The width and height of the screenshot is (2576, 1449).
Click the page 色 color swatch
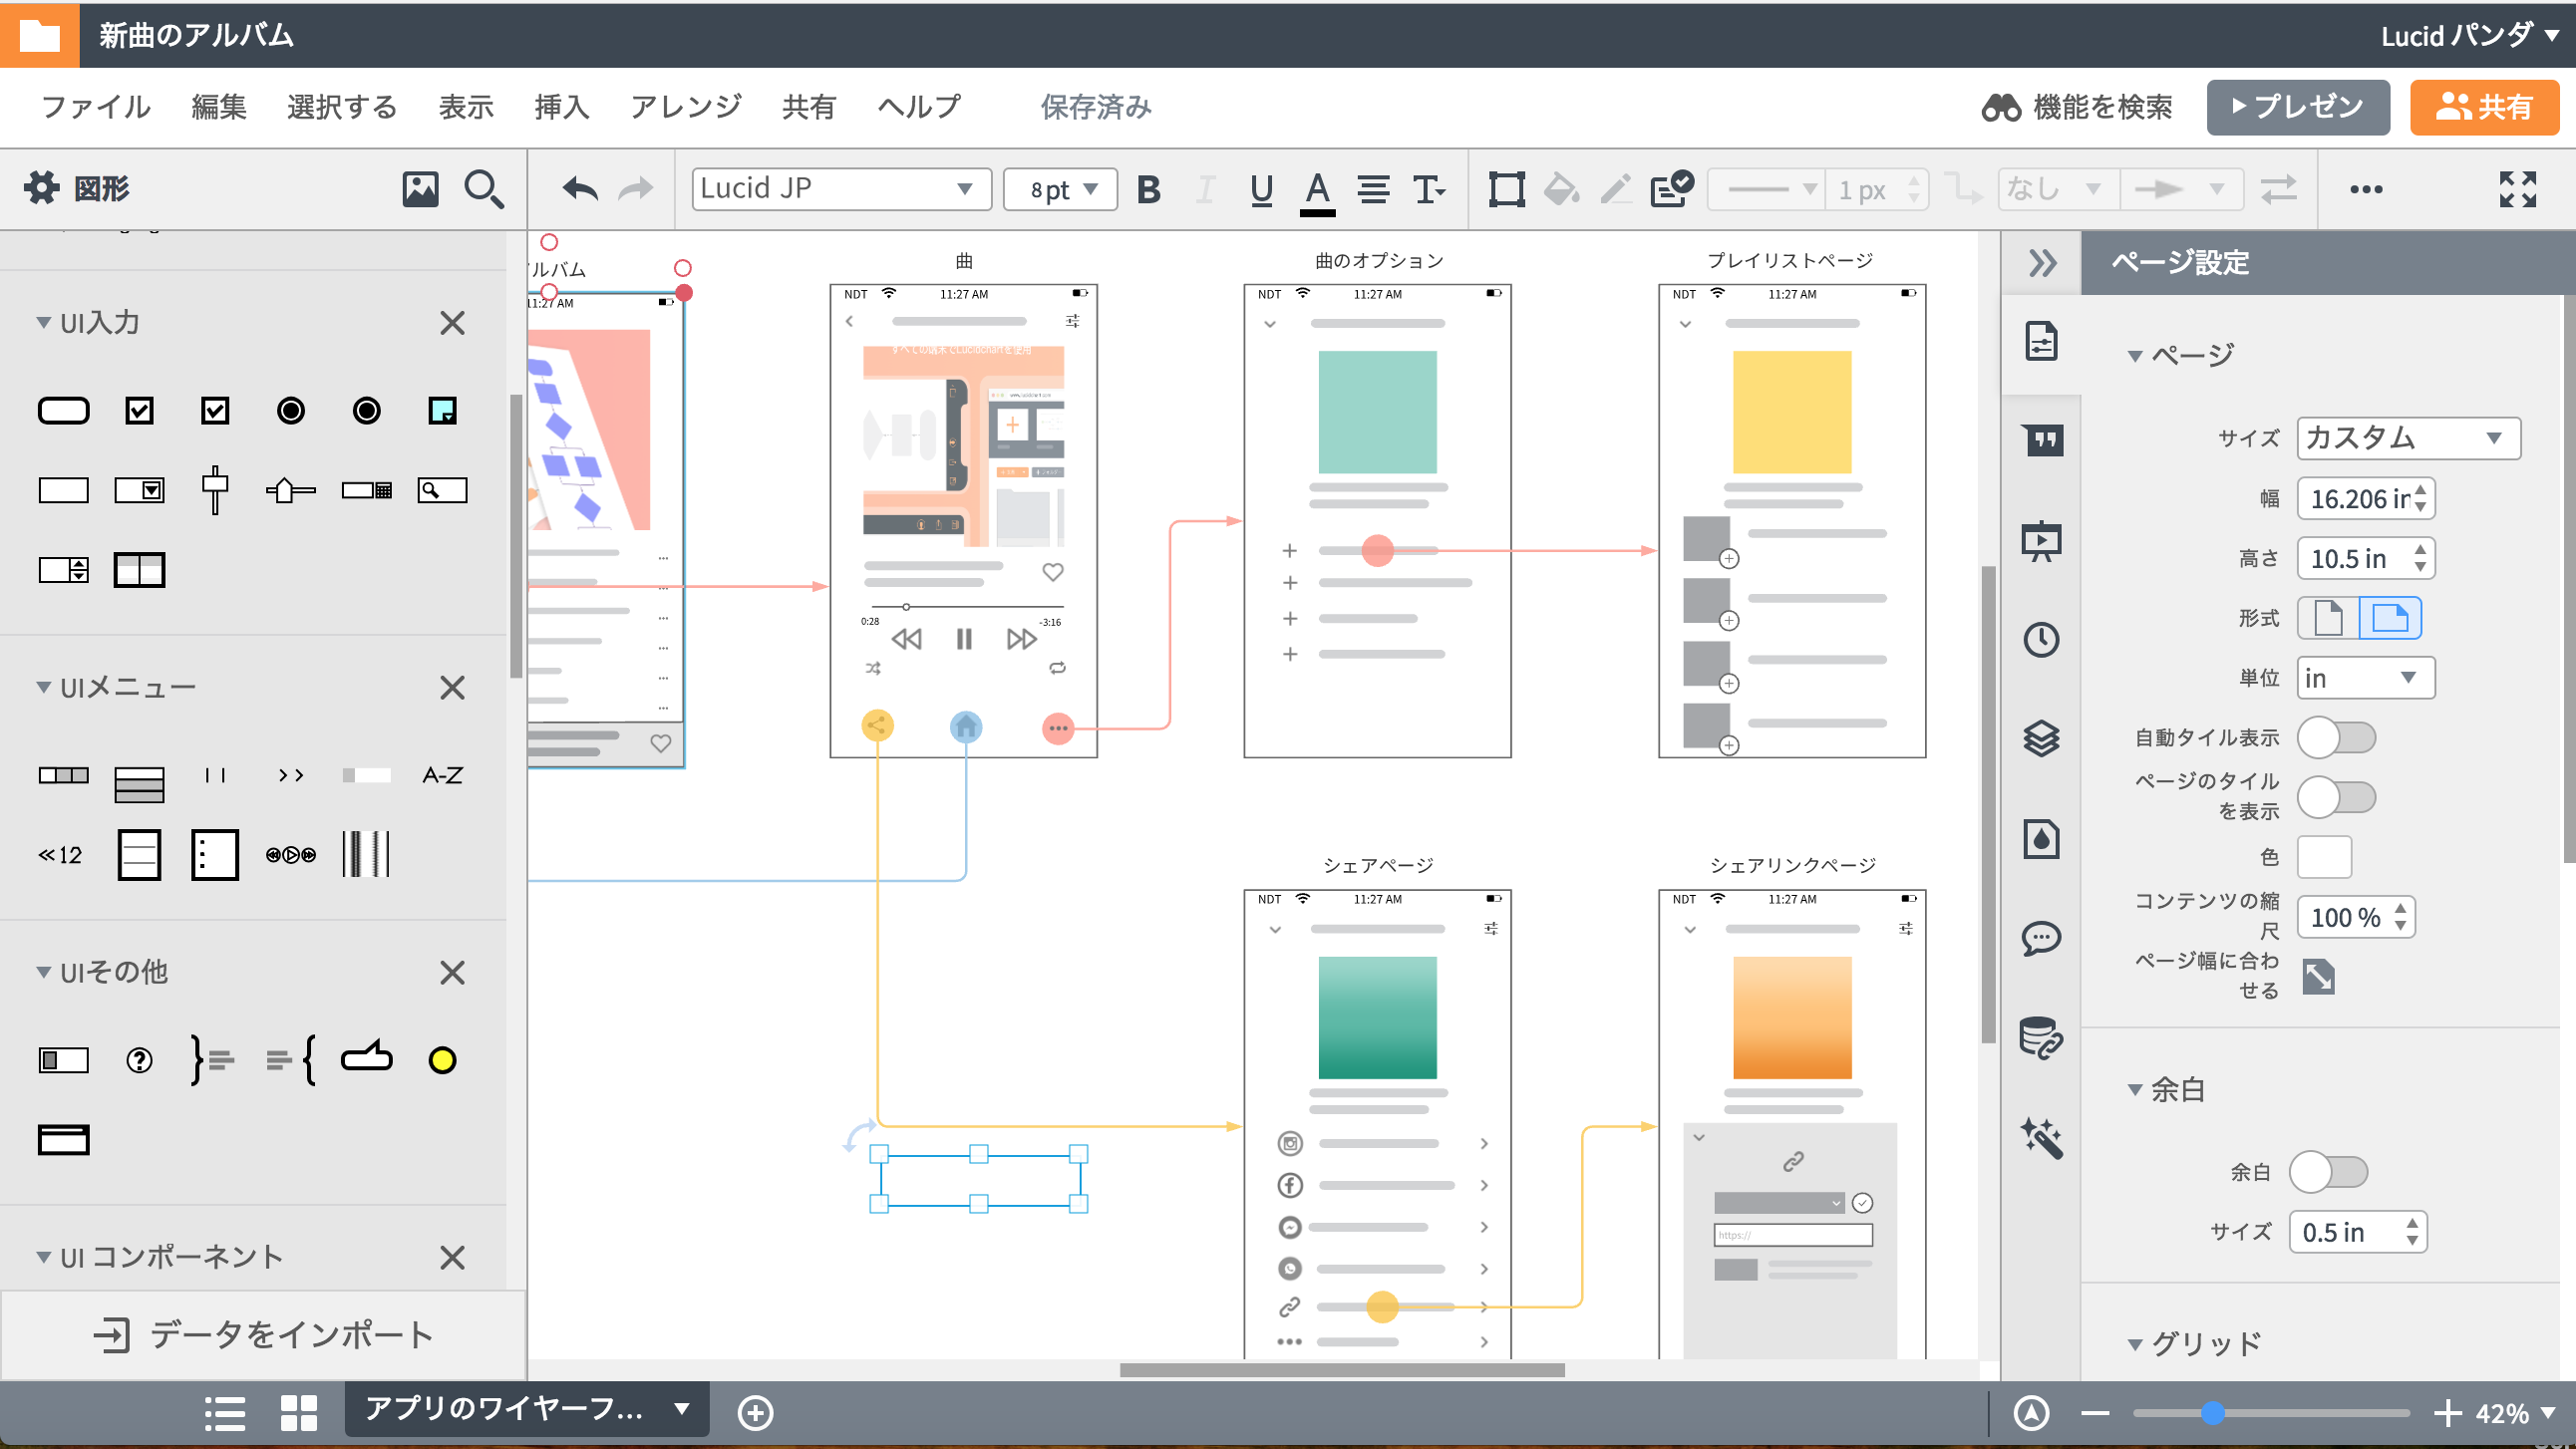click(2323, 857)
